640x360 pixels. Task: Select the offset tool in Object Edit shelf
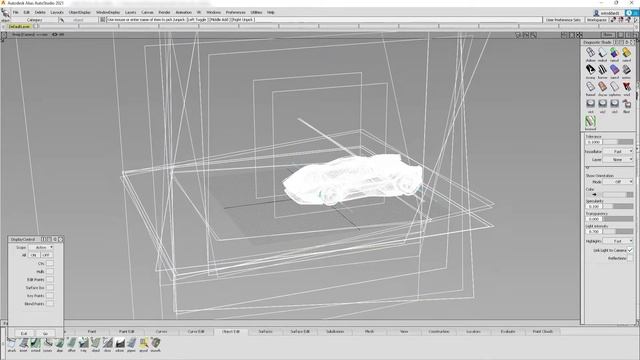(71, 343)
